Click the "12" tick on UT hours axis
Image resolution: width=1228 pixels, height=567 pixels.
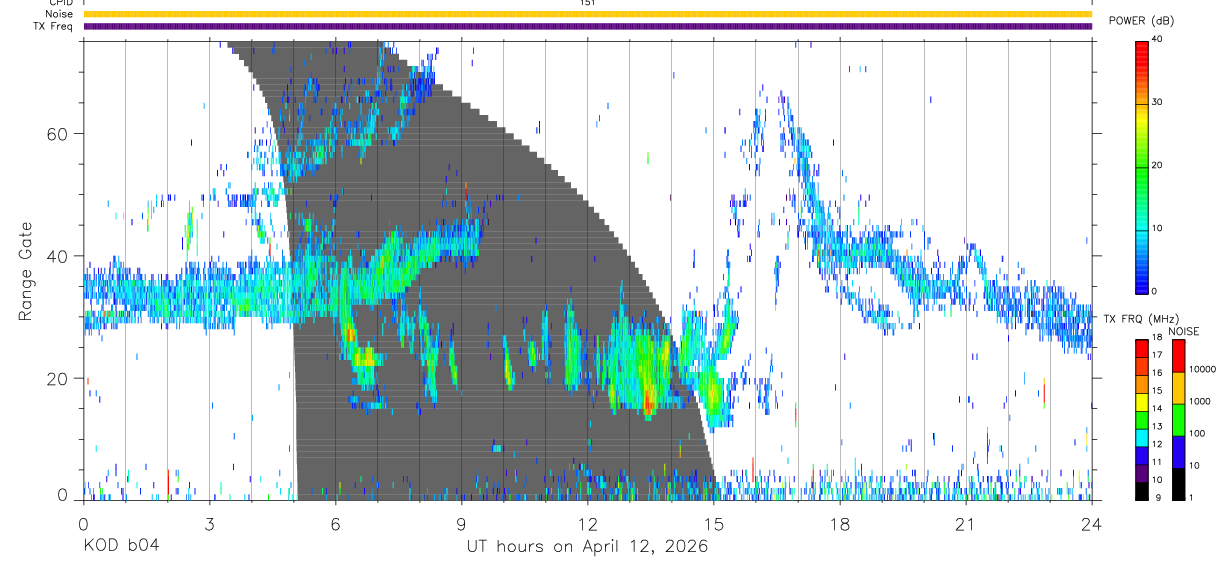(588, 525)
